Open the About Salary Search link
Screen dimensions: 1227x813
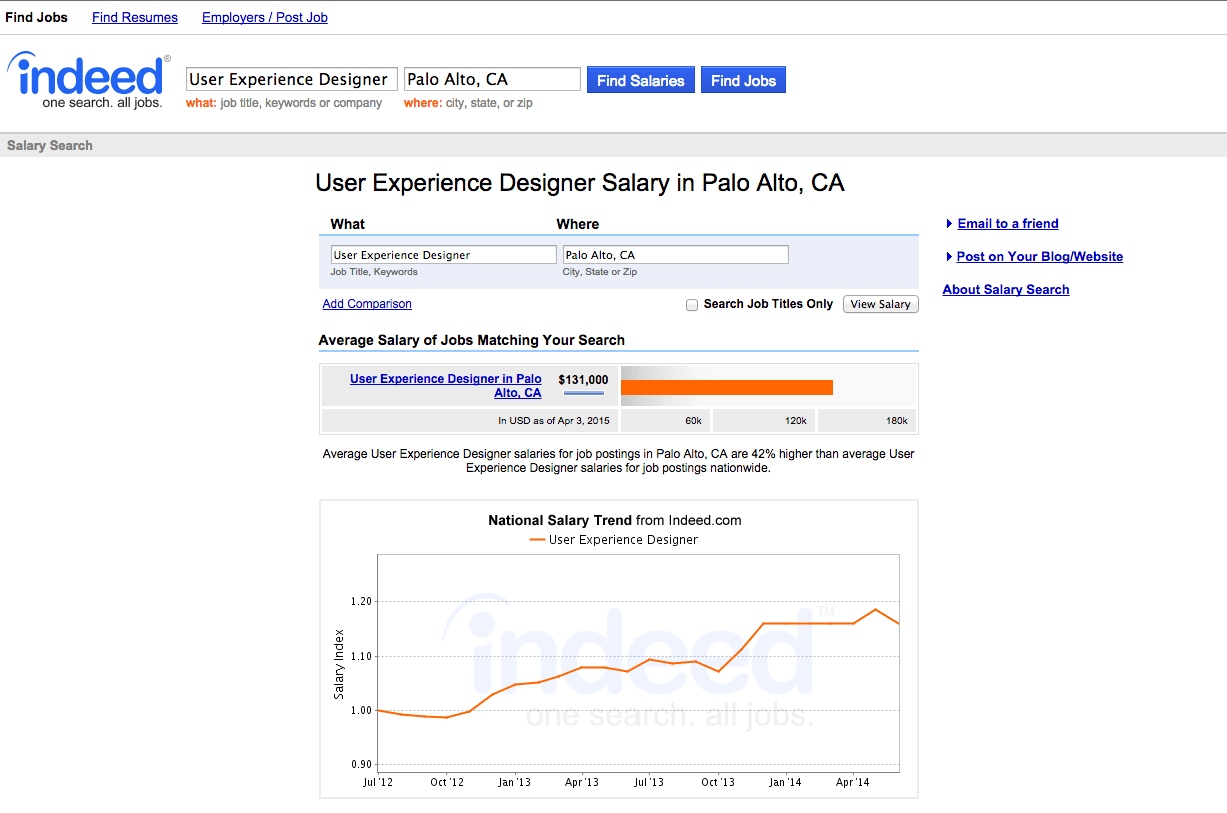pos(1006,290)
